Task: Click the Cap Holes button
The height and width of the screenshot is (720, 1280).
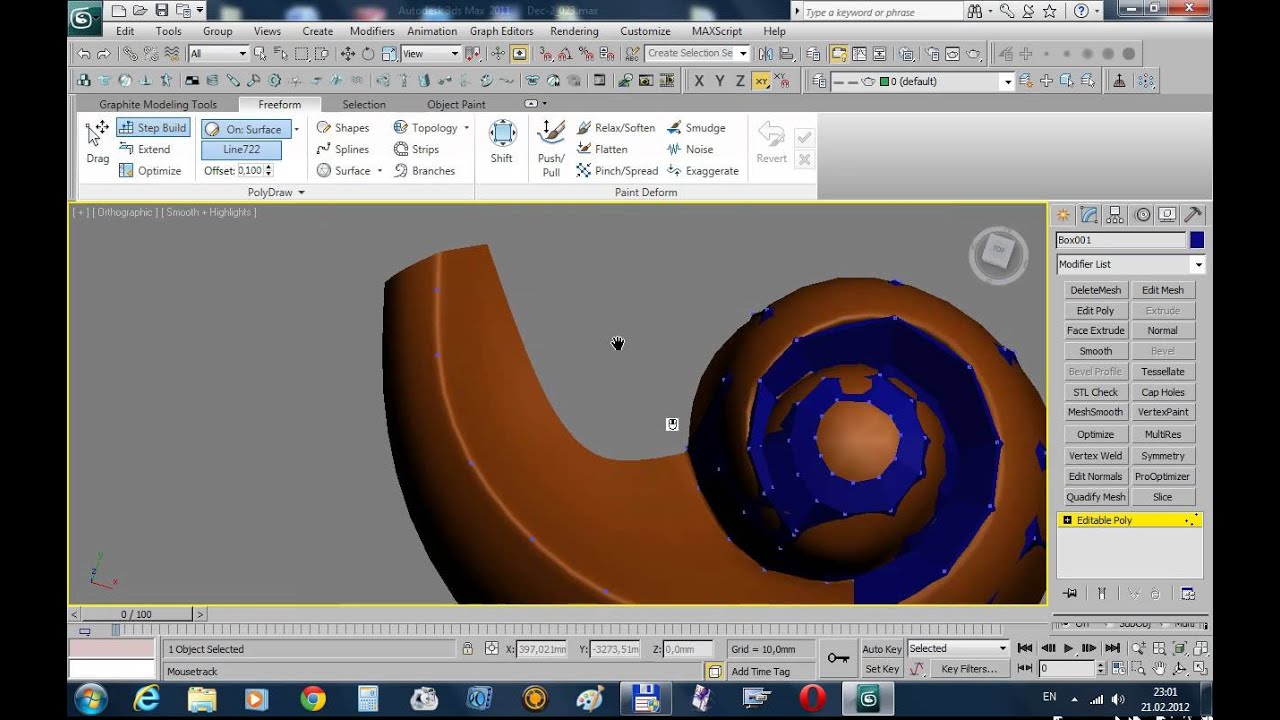Action: point(1163,392)
